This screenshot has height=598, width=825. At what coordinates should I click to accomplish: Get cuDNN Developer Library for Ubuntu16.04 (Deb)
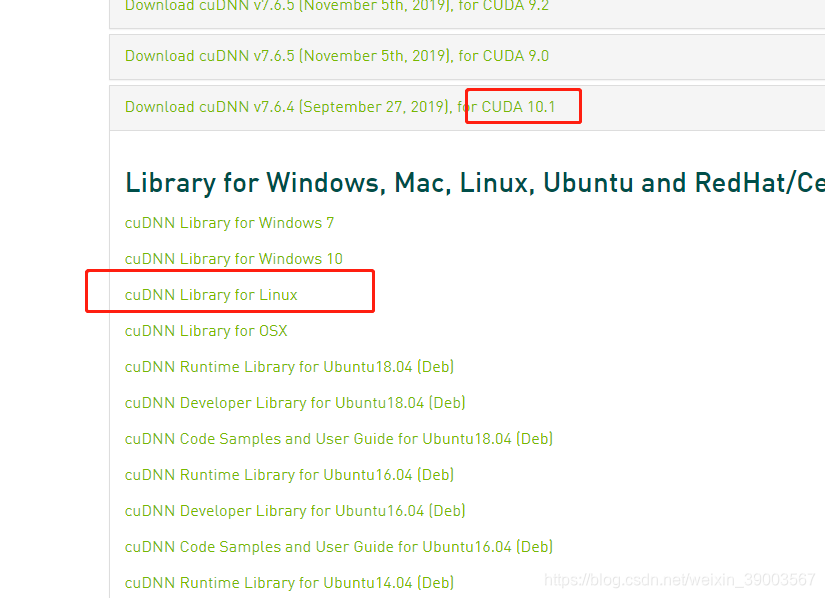click(295, 511)
